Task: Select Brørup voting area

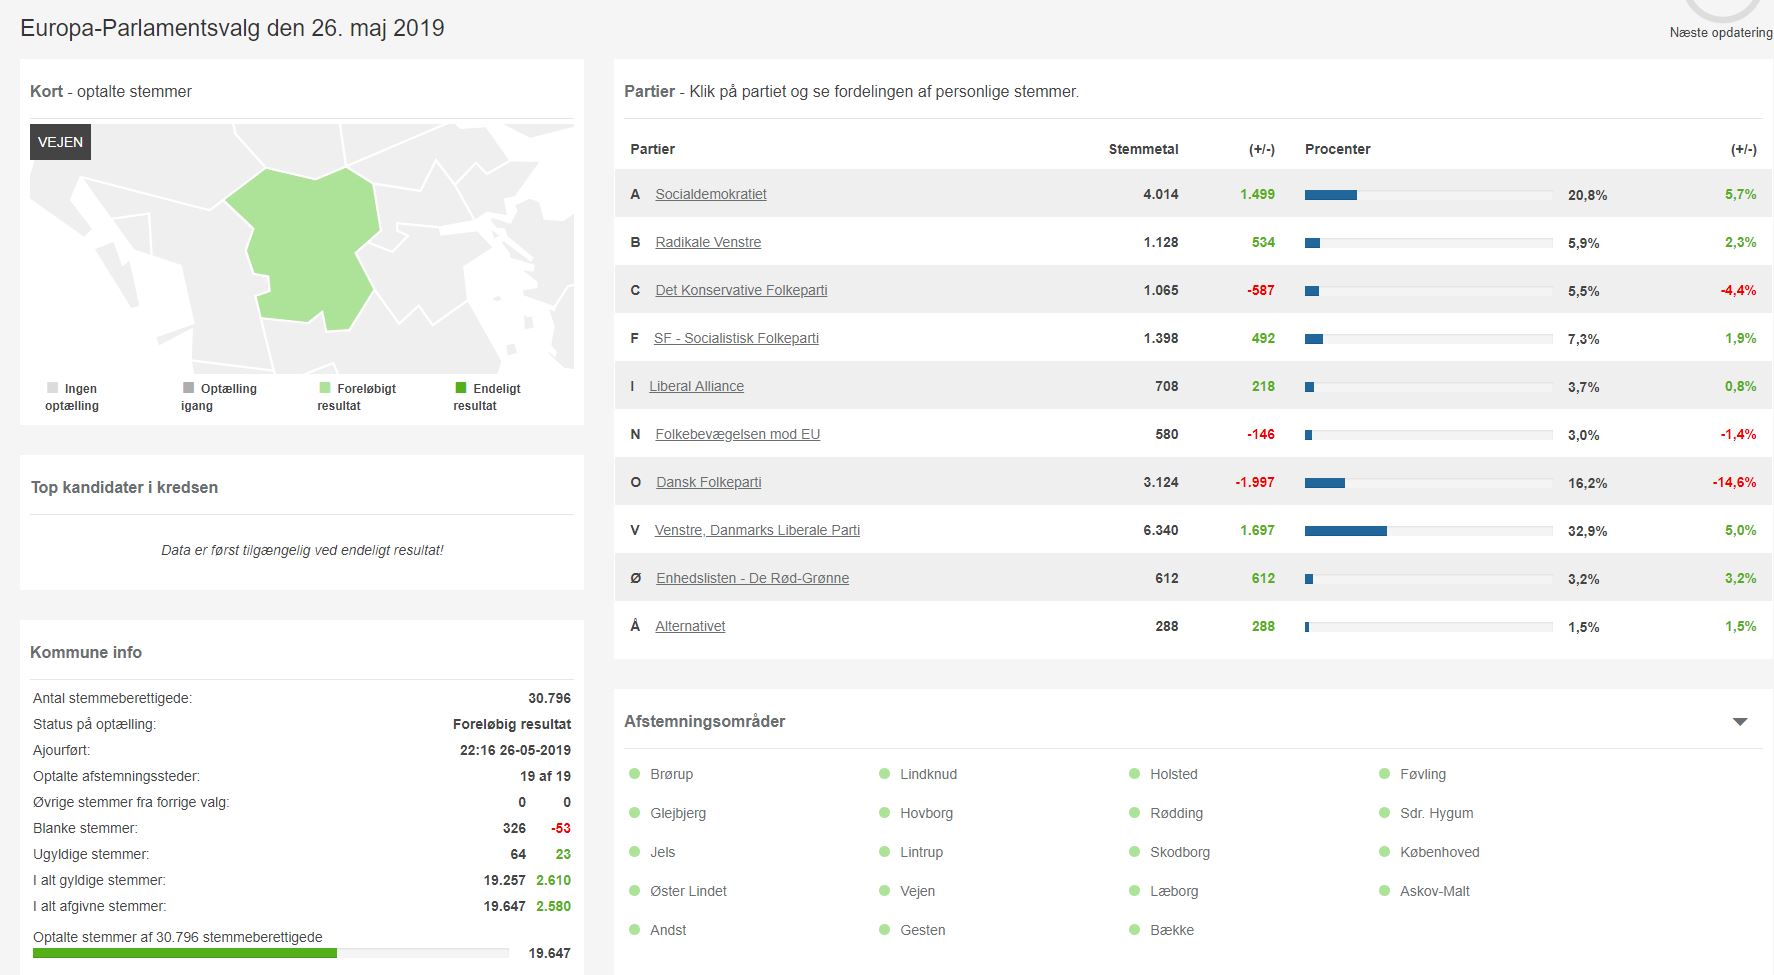Action: [x=671, y=774]
